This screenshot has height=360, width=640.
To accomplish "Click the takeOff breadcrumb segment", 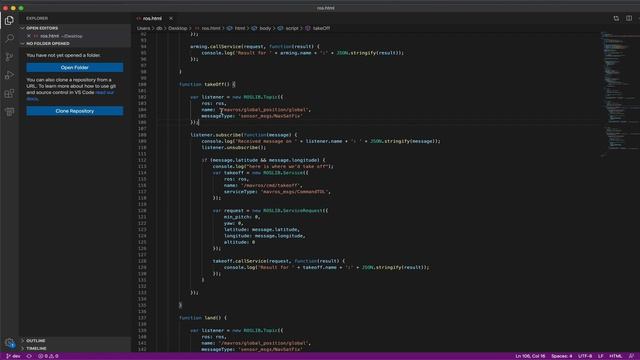I will pos(321,29).
